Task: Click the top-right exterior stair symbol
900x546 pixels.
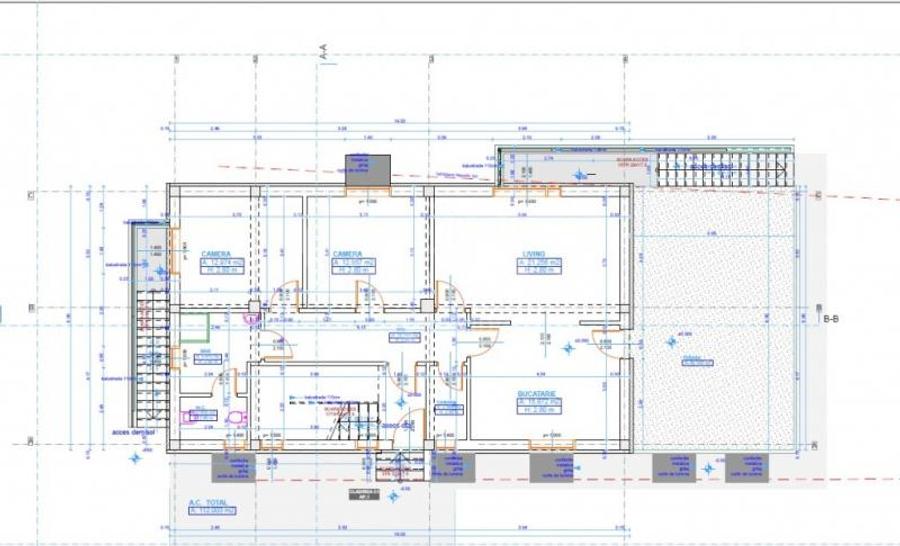Action: pos(725,168)
